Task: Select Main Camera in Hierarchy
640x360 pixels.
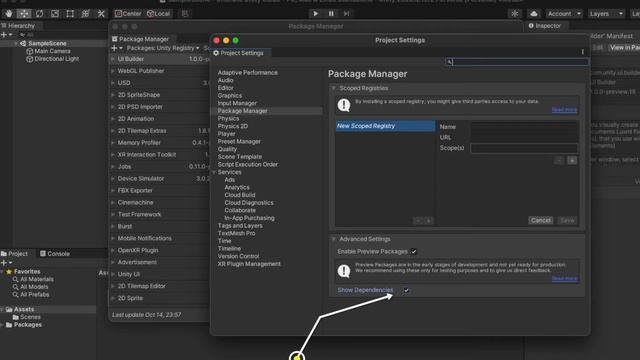Action: [x=52, y=51]
